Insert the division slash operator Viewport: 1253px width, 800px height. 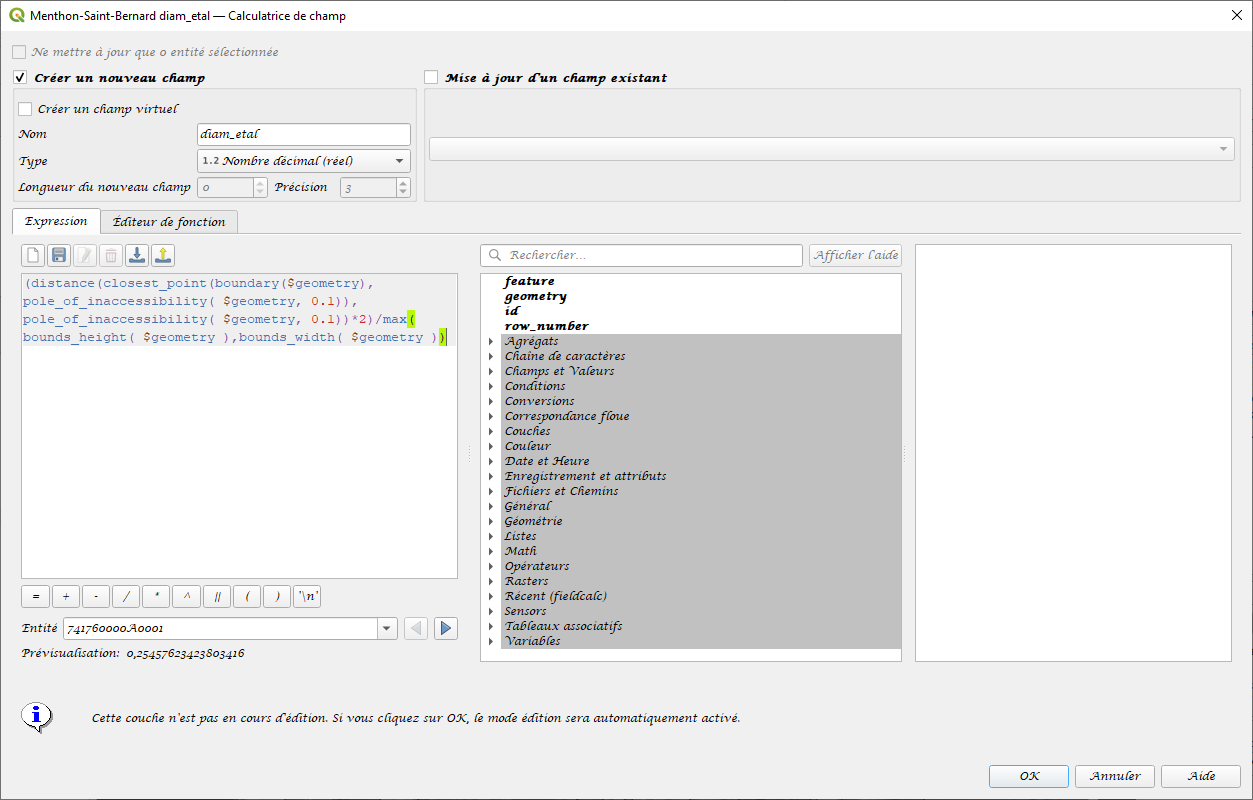pyautogui.click(x=125, y=596)
